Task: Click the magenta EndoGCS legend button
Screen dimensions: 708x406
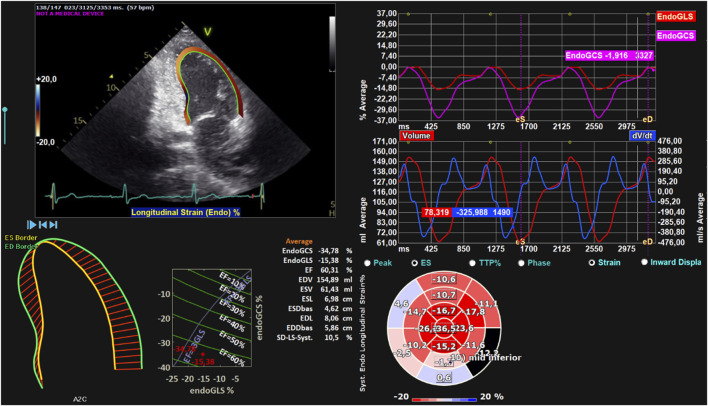Action: click(x=675, y=36)
